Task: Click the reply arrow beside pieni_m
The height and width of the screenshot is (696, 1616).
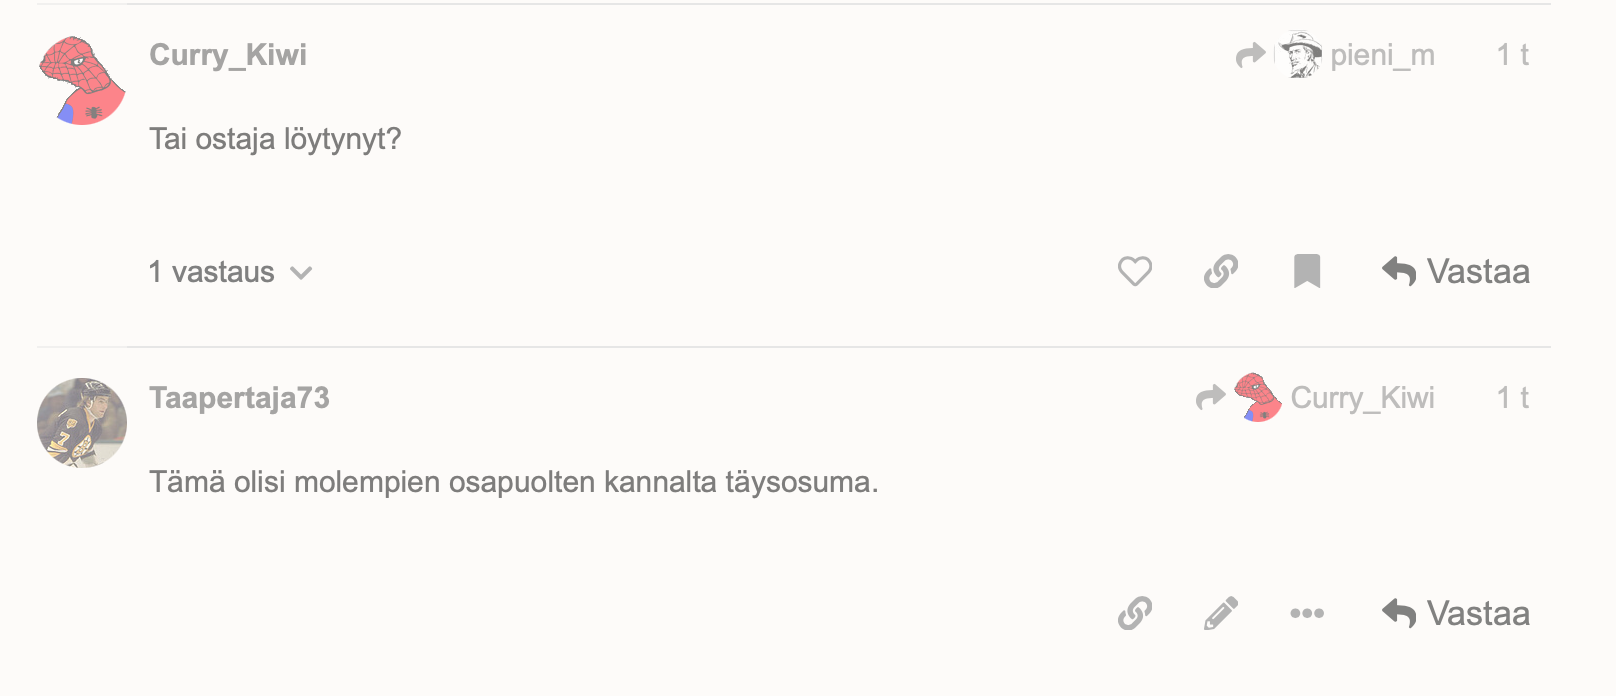Action: (1250, 55)
